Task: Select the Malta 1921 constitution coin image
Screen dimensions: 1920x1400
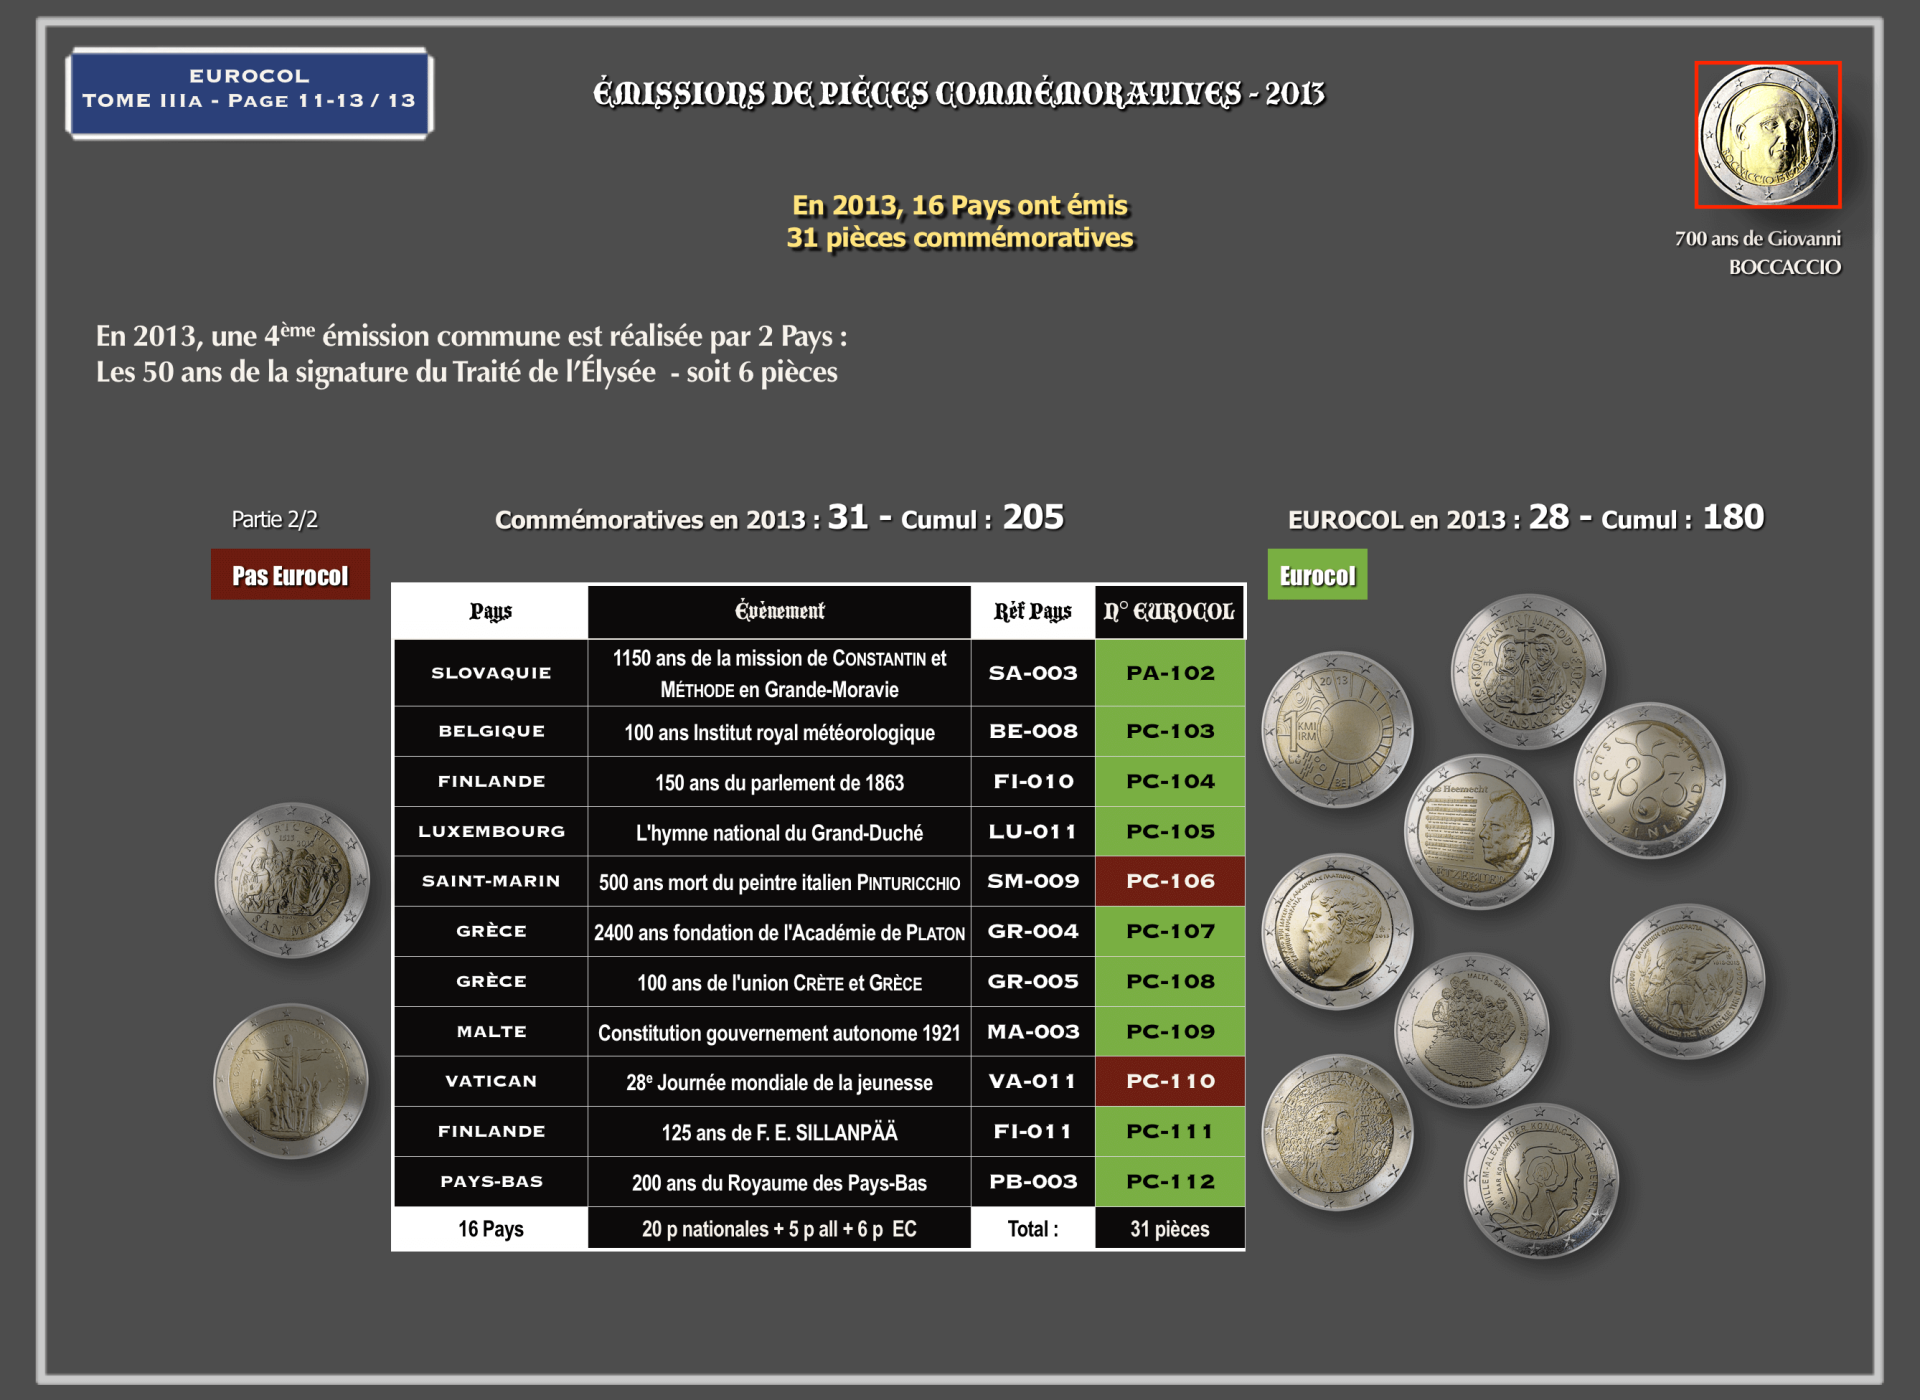Action: point(1471,1030)
